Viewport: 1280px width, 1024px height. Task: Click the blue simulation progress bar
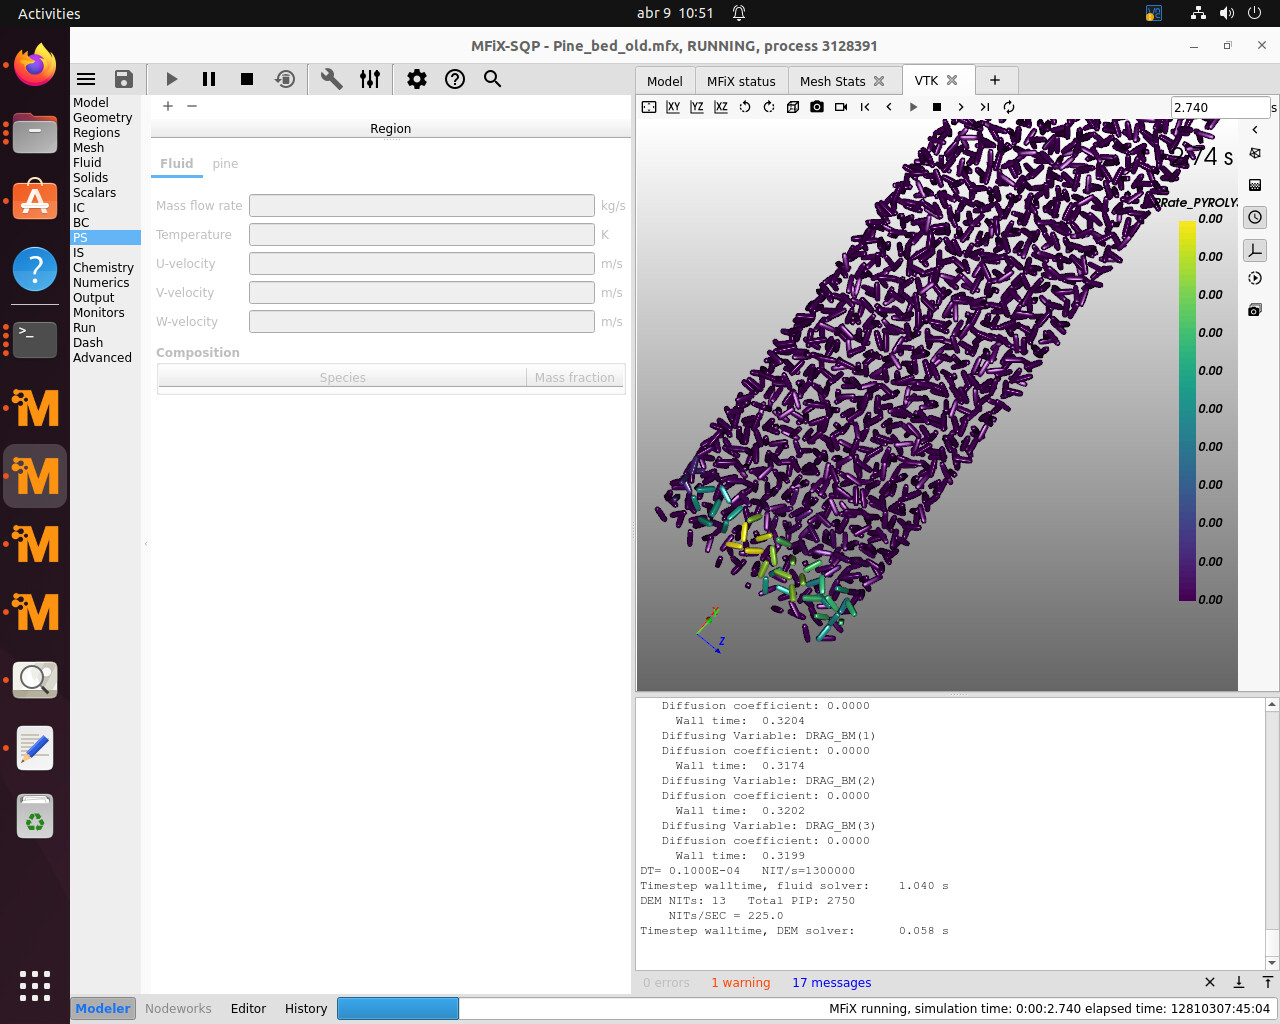[398, 1008]
